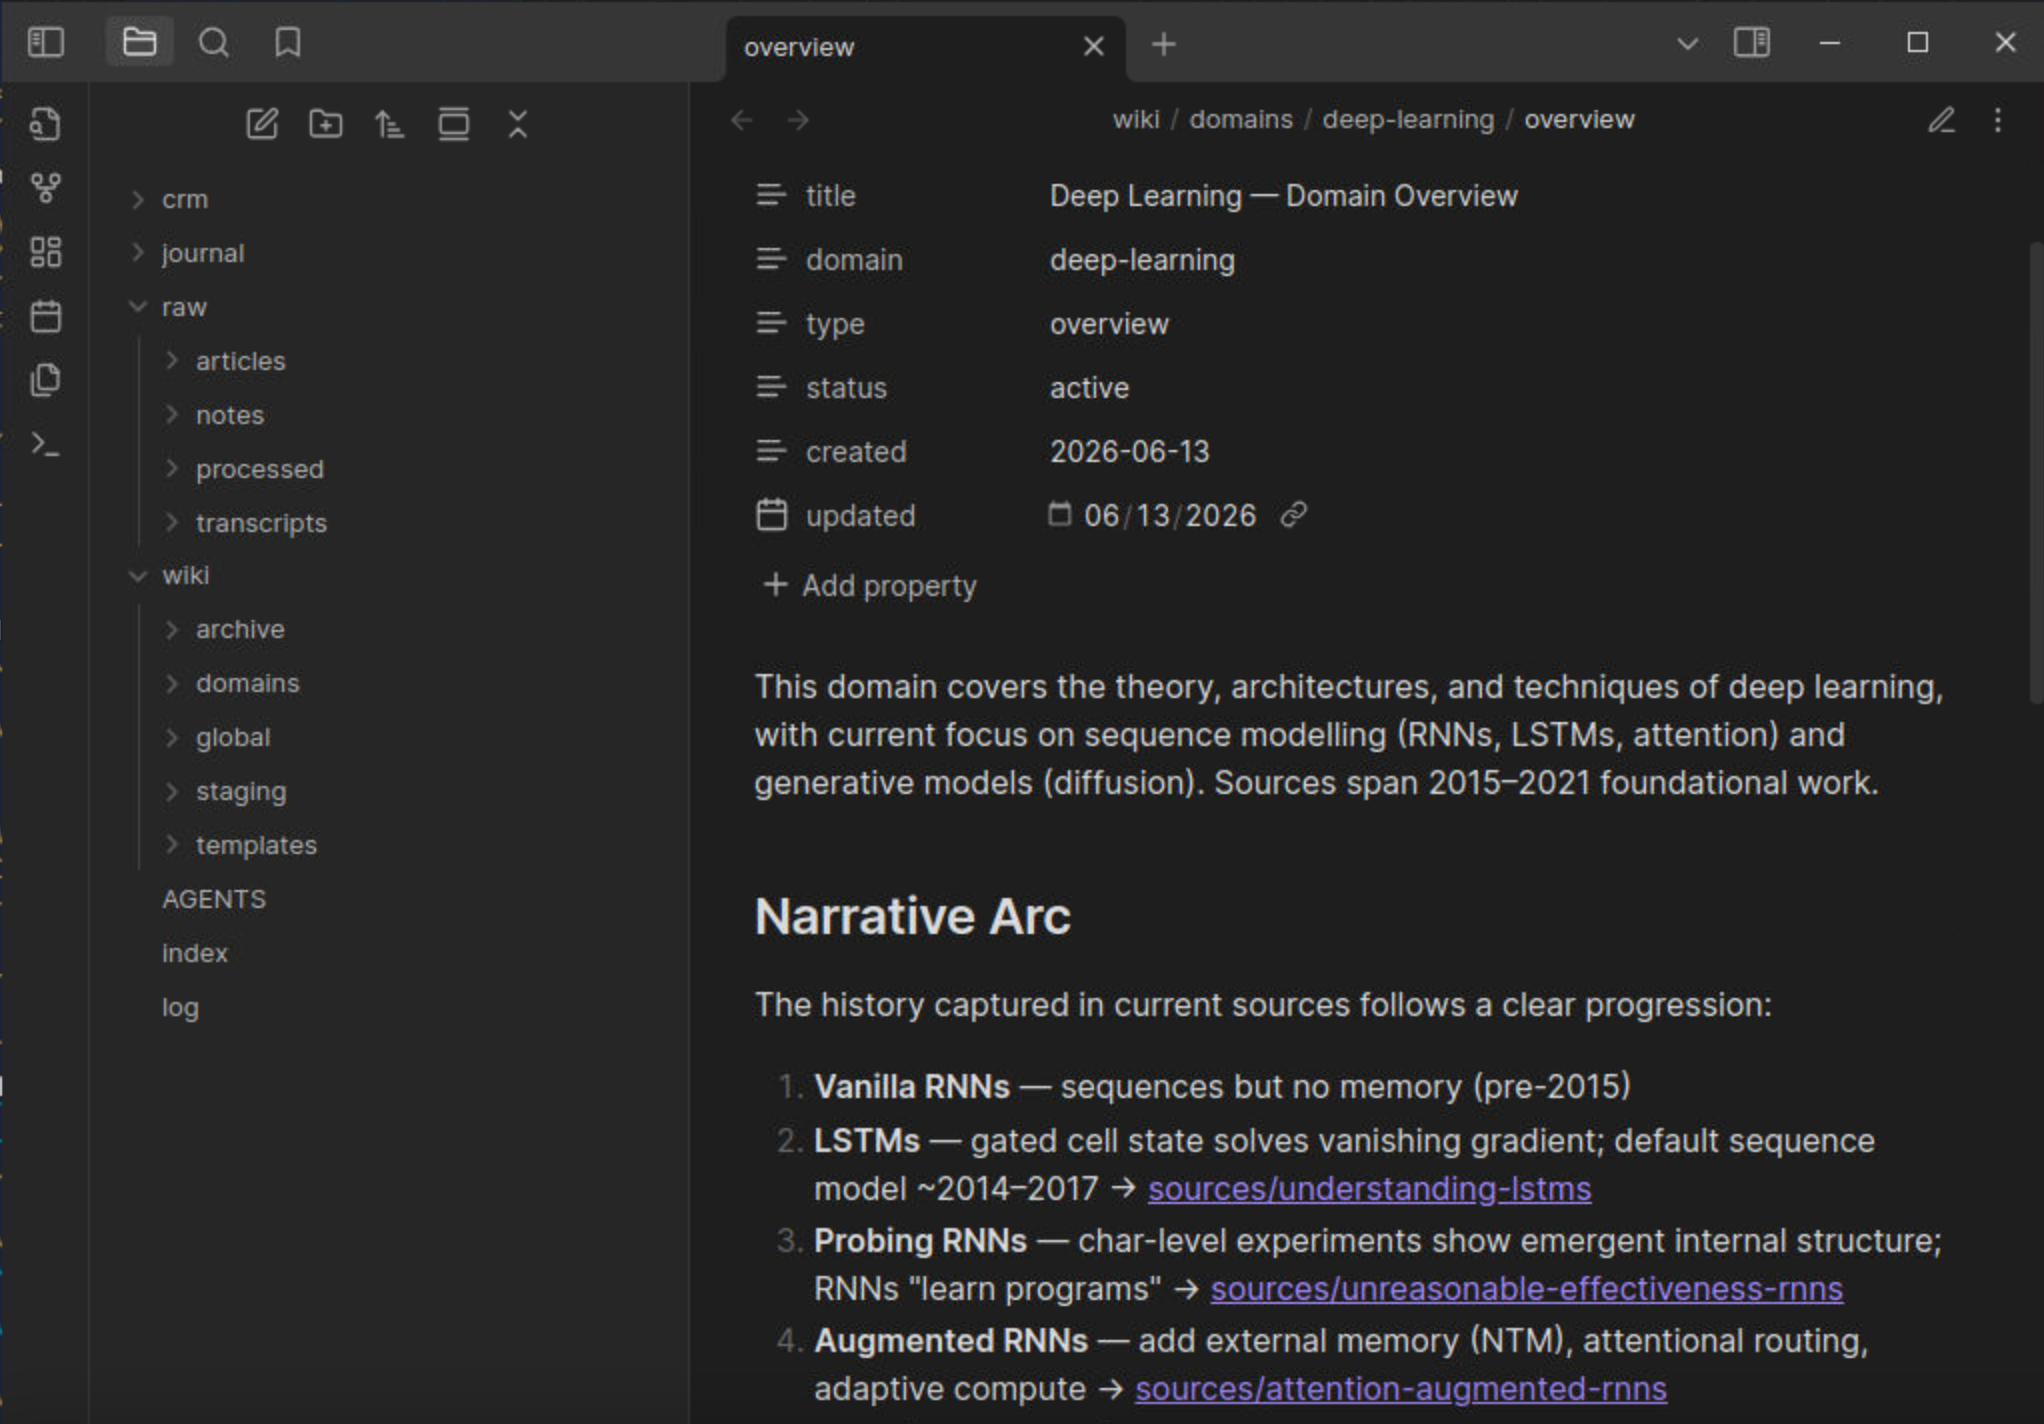
Task: Collapse the raw folder
Action: (x=185, y=307)
